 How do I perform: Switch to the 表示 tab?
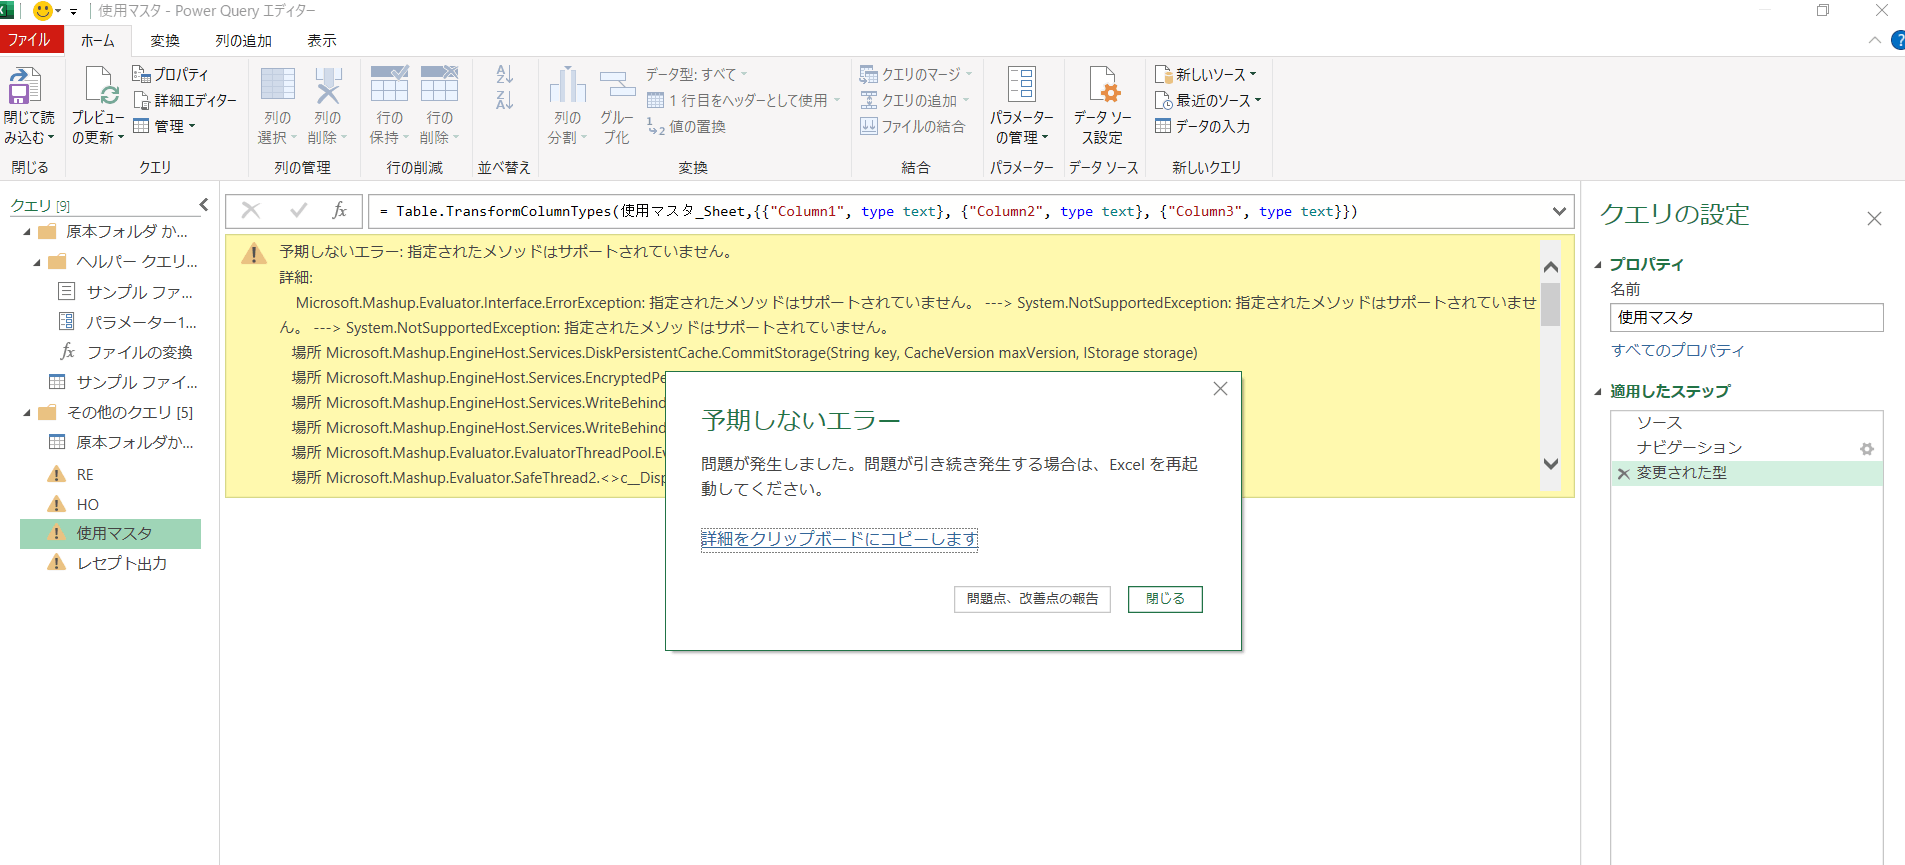(322, 40)
